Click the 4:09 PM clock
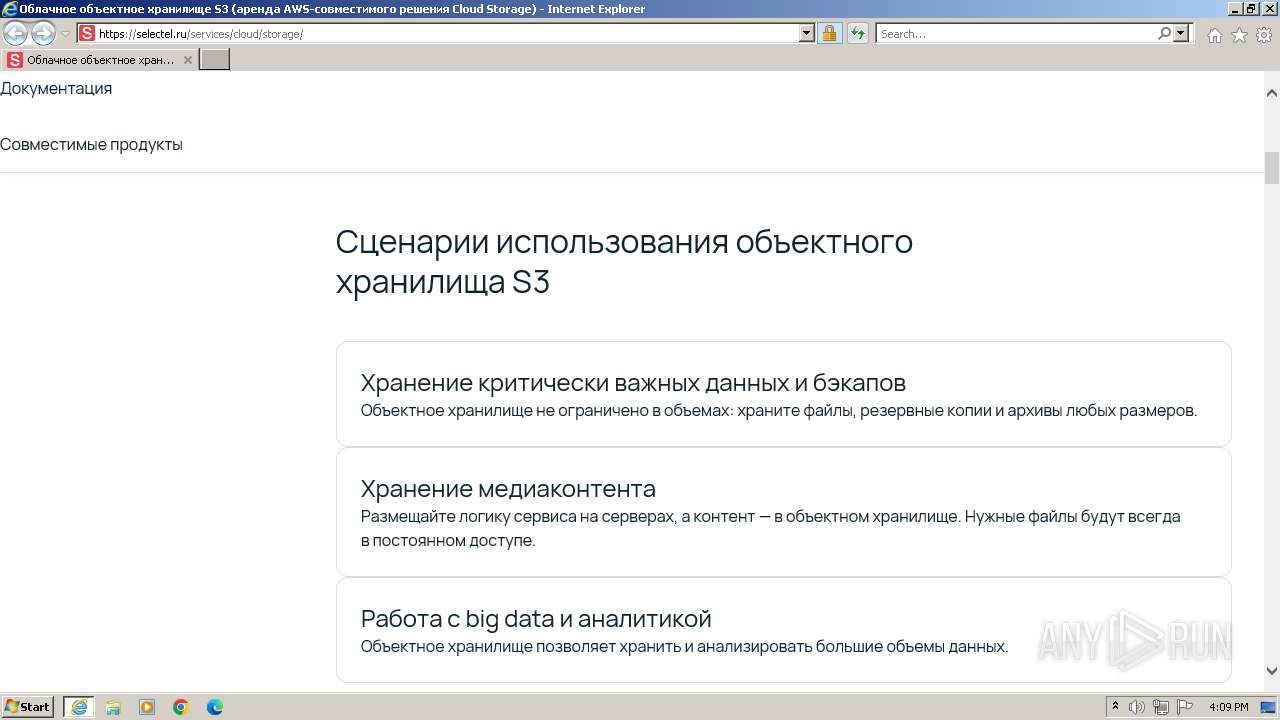The image size is (1280, 720). tap(1228, 707)
